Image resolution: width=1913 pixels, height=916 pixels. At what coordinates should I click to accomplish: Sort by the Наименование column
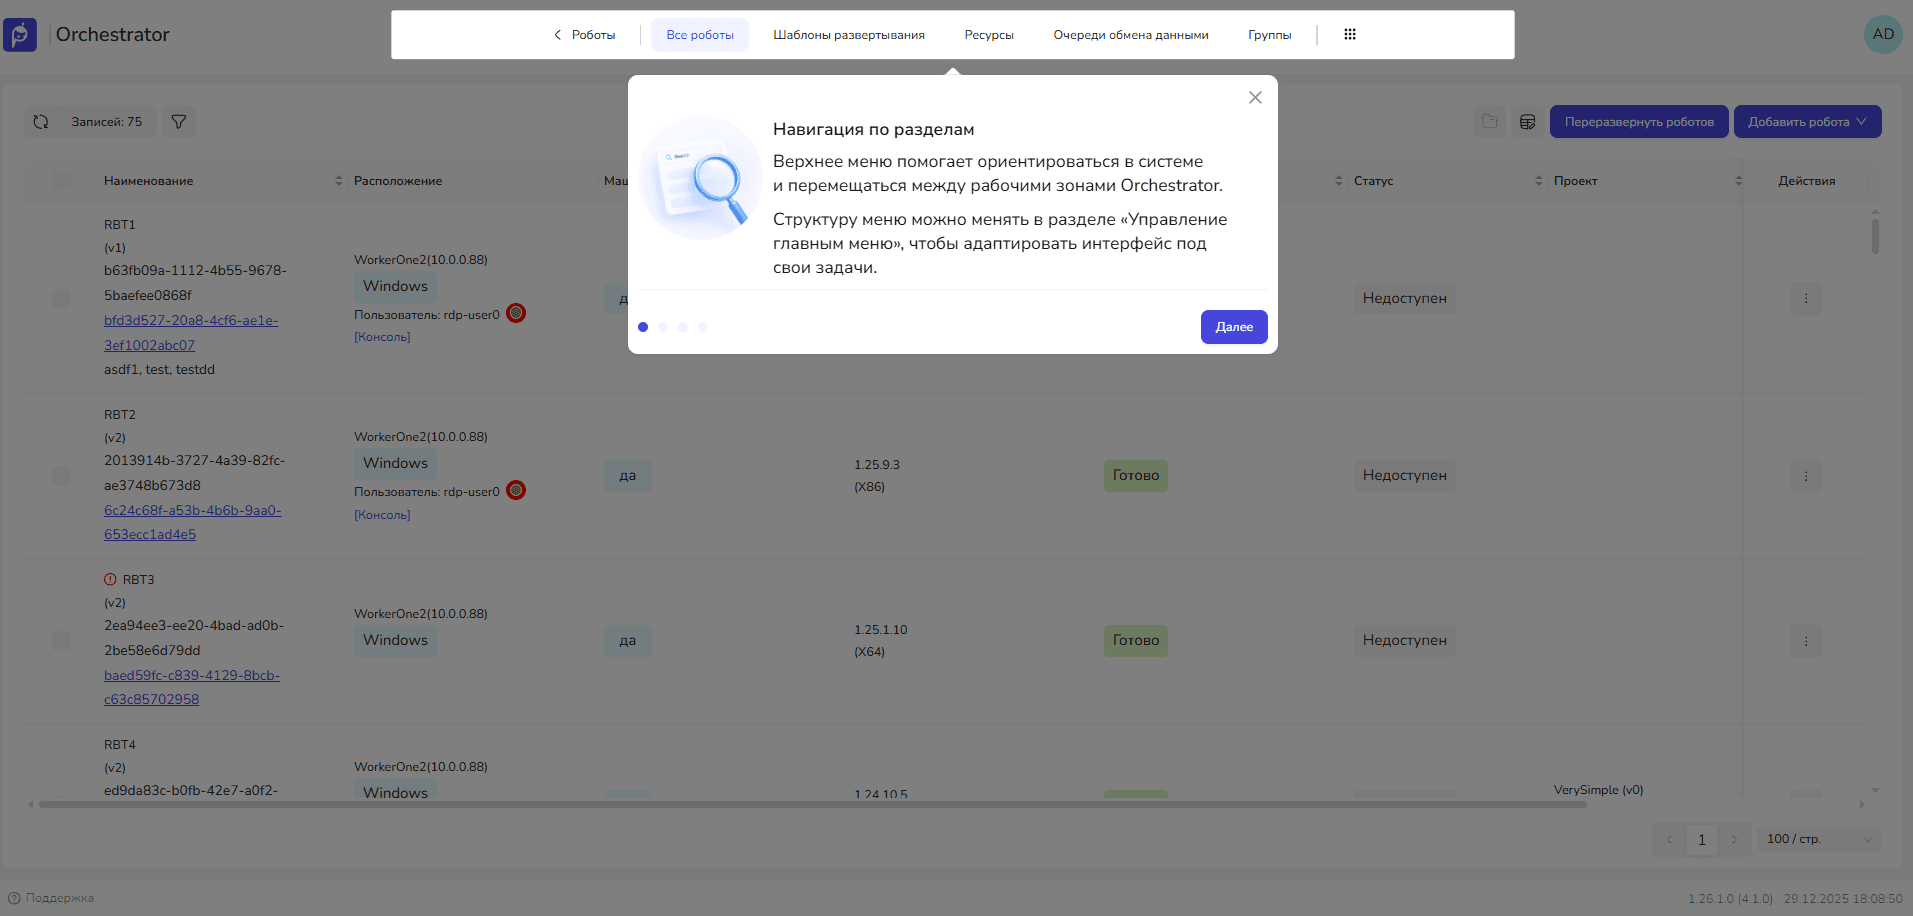338,181
